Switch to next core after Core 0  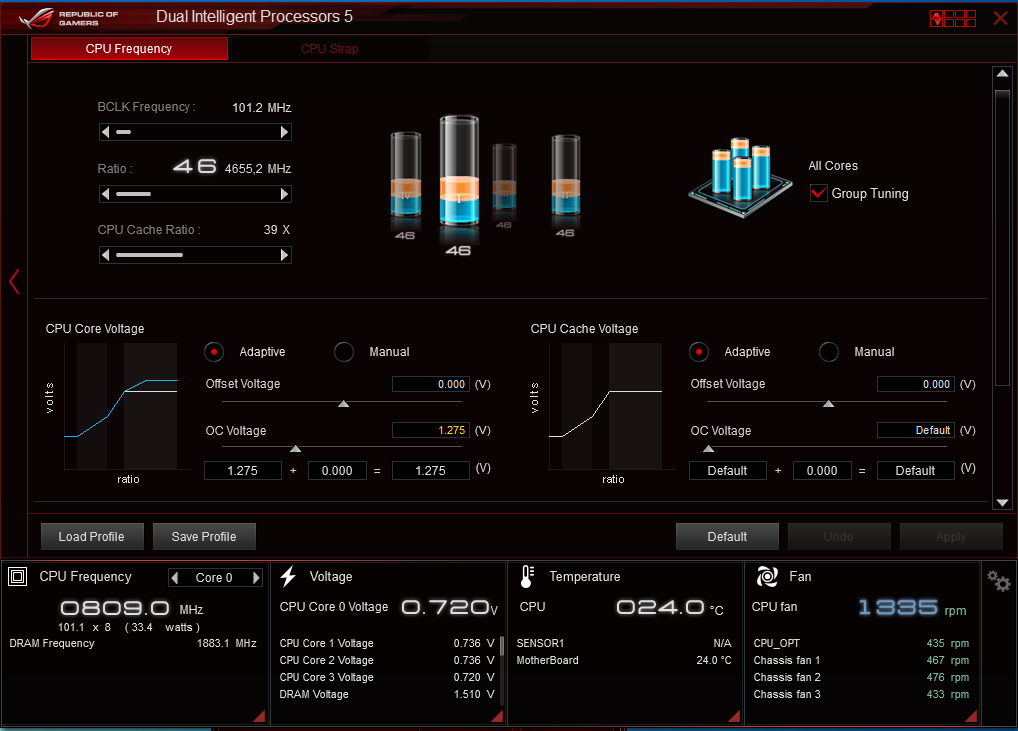[256, 577]
